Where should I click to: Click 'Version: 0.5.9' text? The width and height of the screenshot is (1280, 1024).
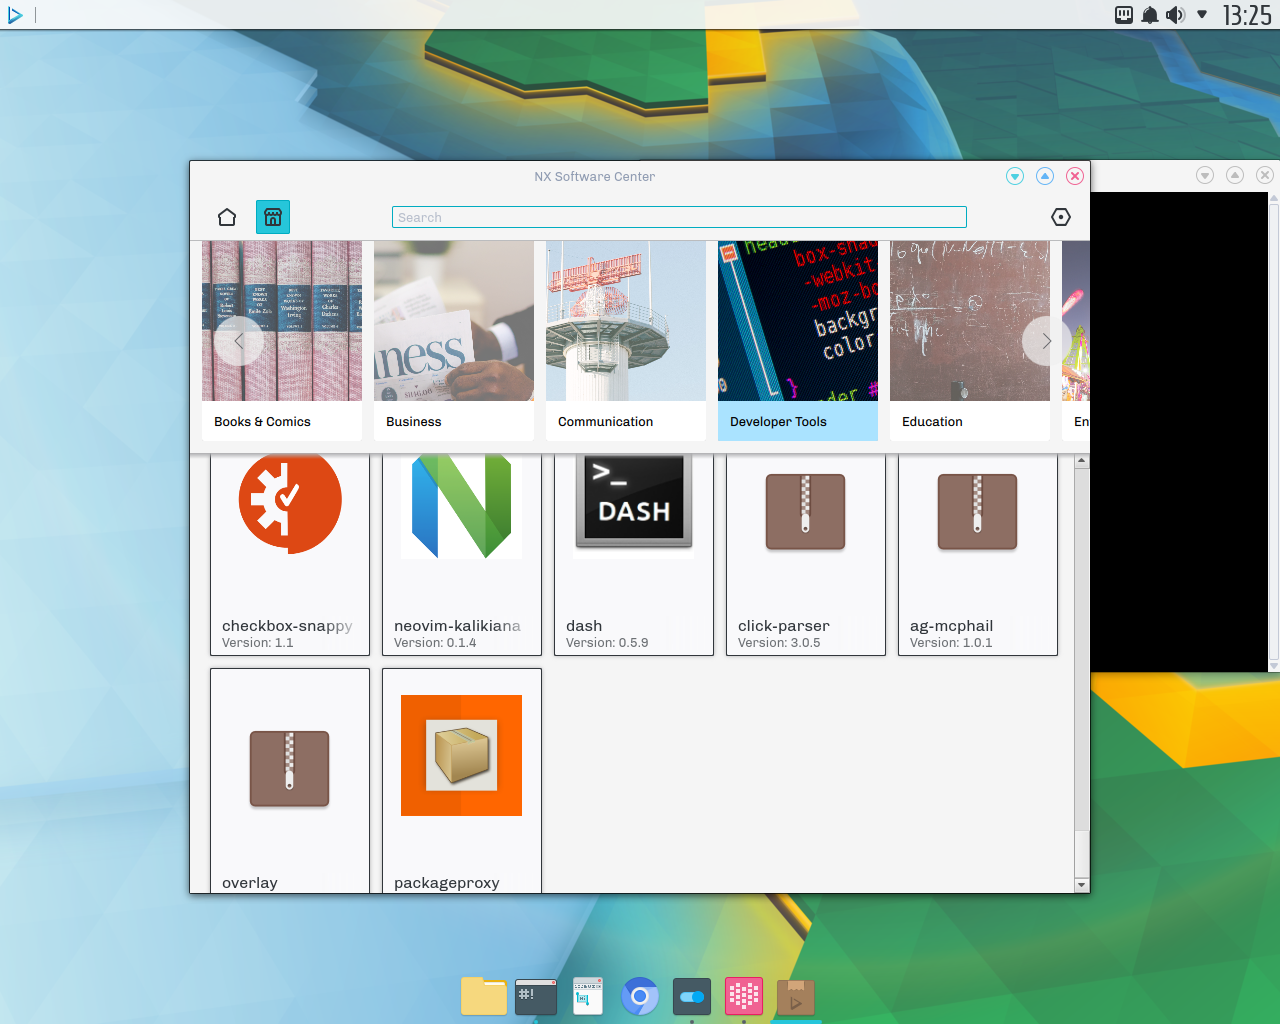(x=607, y=643)
